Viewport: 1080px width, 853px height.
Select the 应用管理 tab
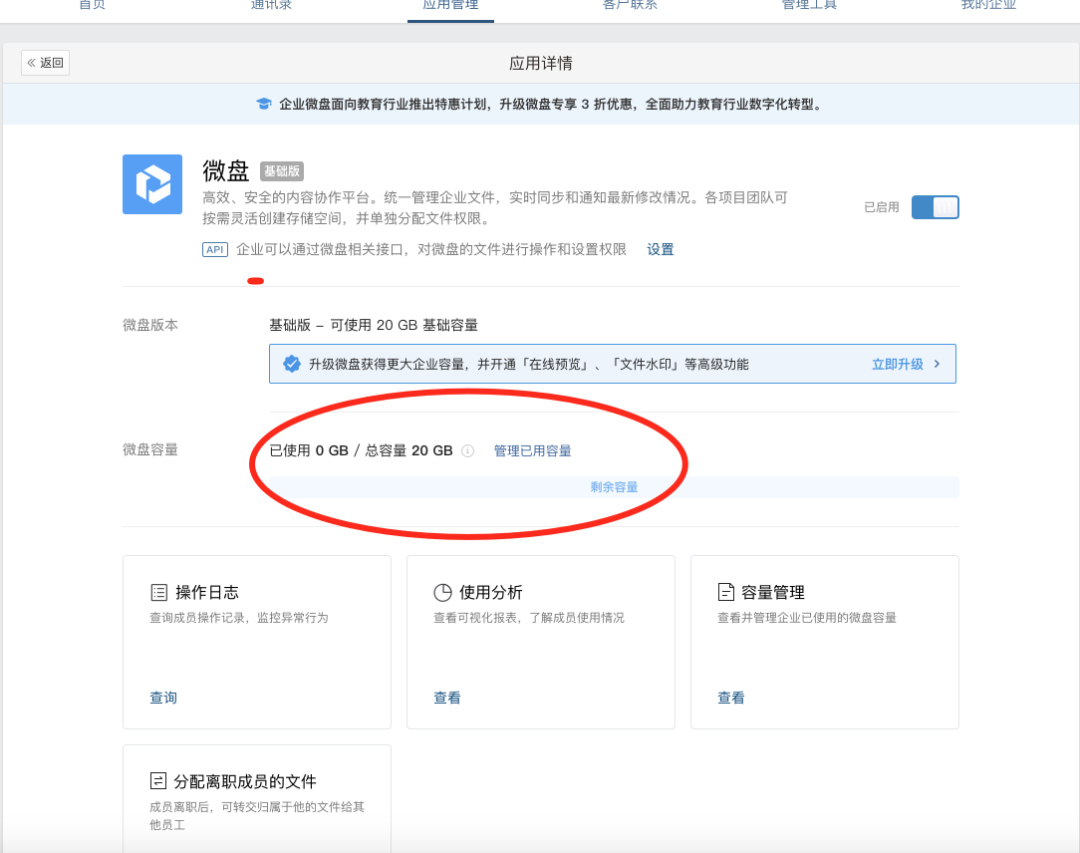click(x=450, y=4)
